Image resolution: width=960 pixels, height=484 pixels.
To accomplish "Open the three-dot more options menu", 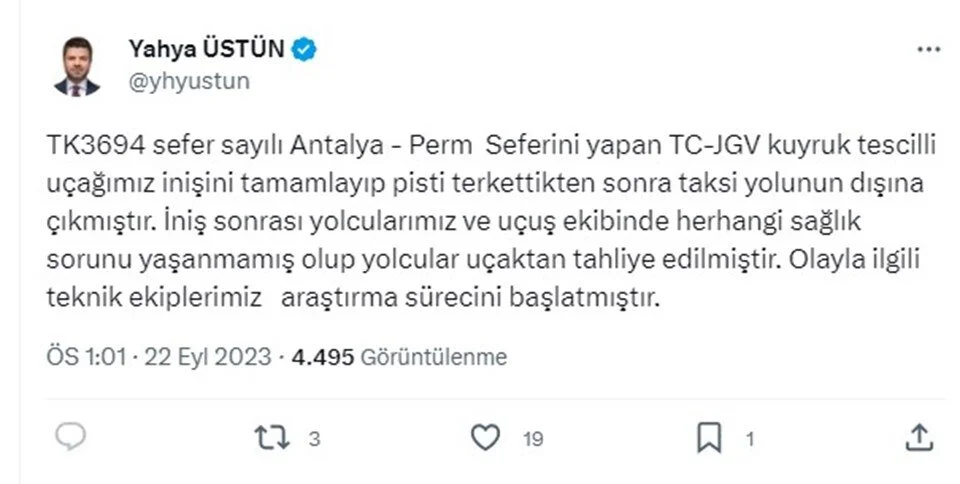I will coord(927,49).
